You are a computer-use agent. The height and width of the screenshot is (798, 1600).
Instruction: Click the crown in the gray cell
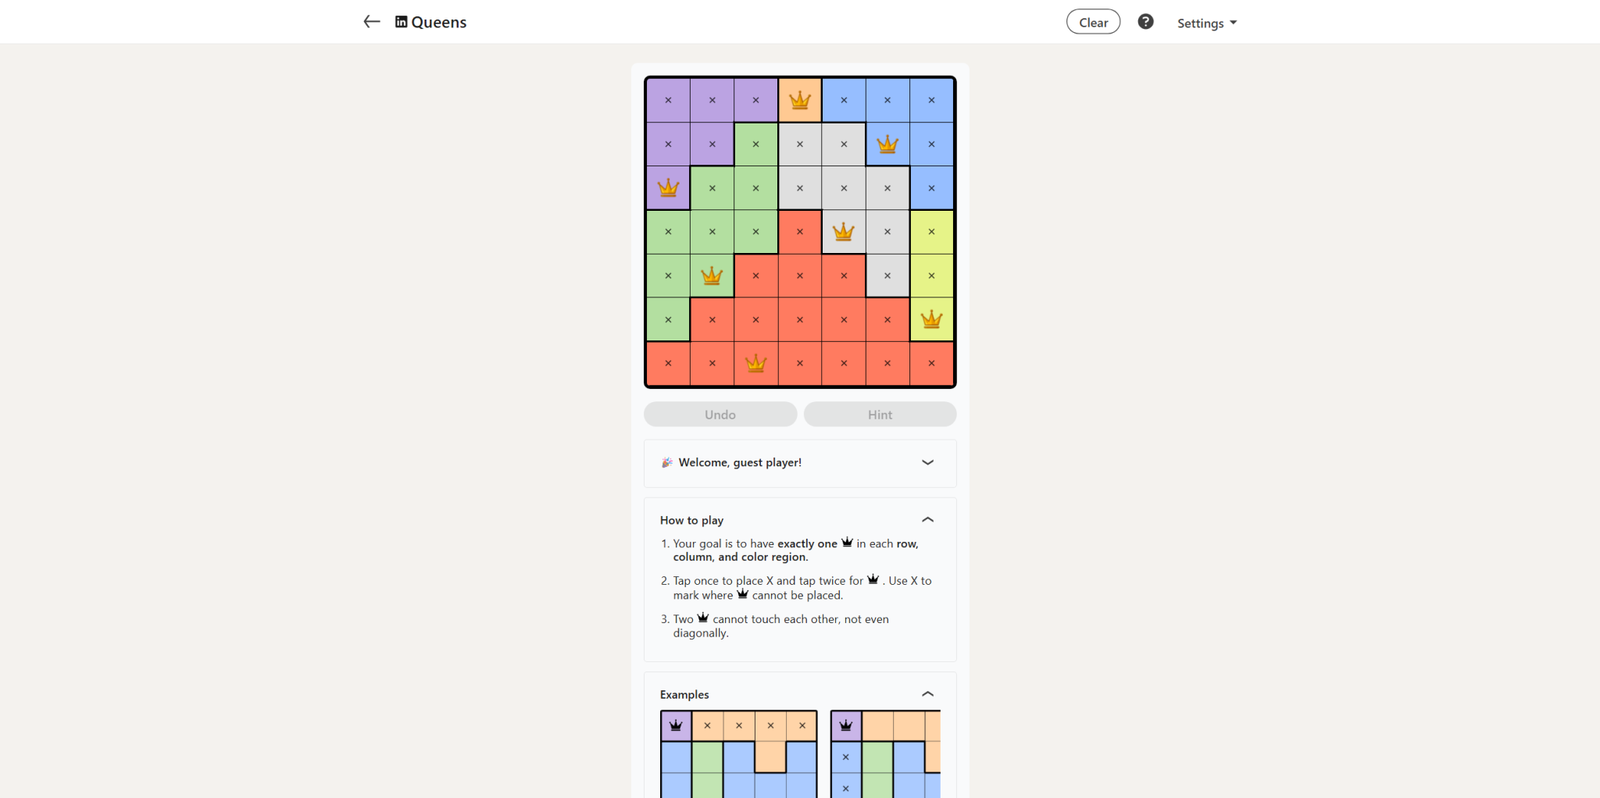point(843,232)
